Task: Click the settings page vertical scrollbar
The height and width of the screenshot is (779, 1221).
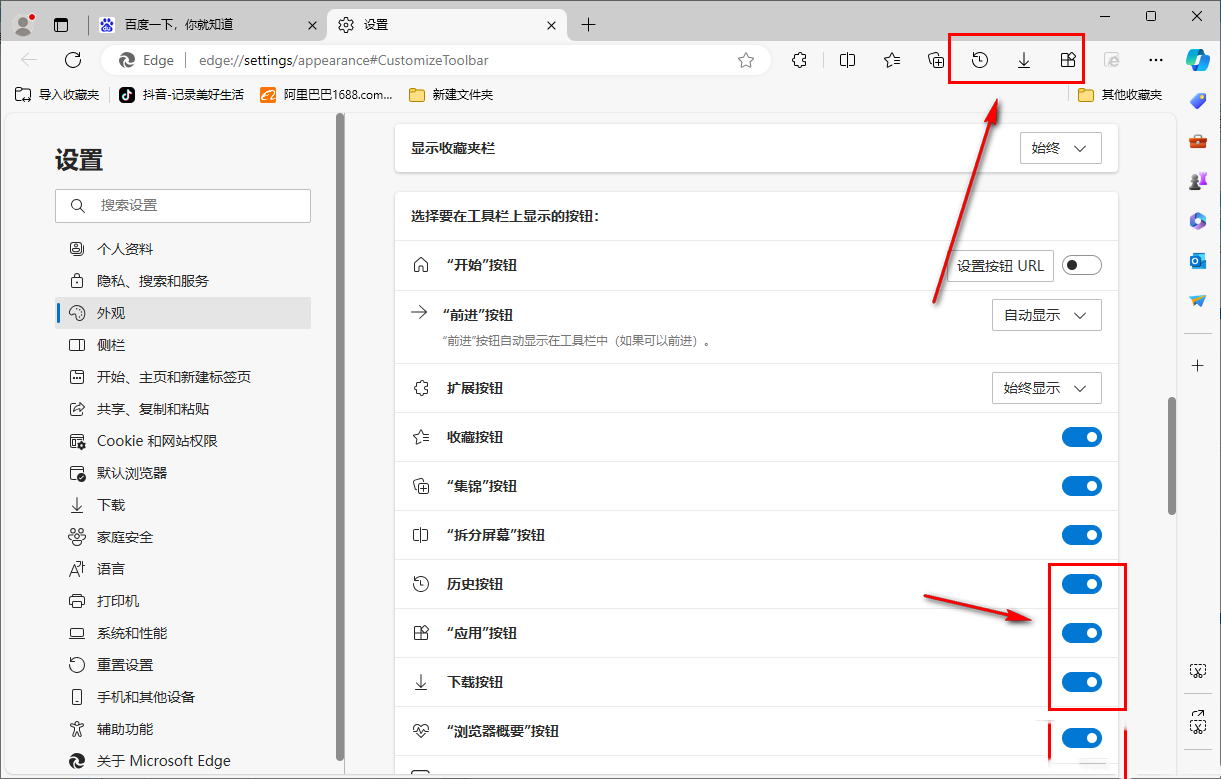Action: pyautogui.click(x=1171, y=456)
